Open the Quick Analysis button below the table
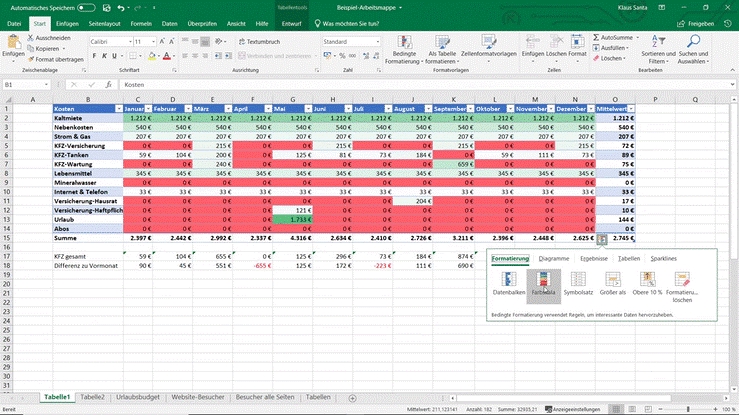The width and height of the screenshot is (739, 415). 602,239
